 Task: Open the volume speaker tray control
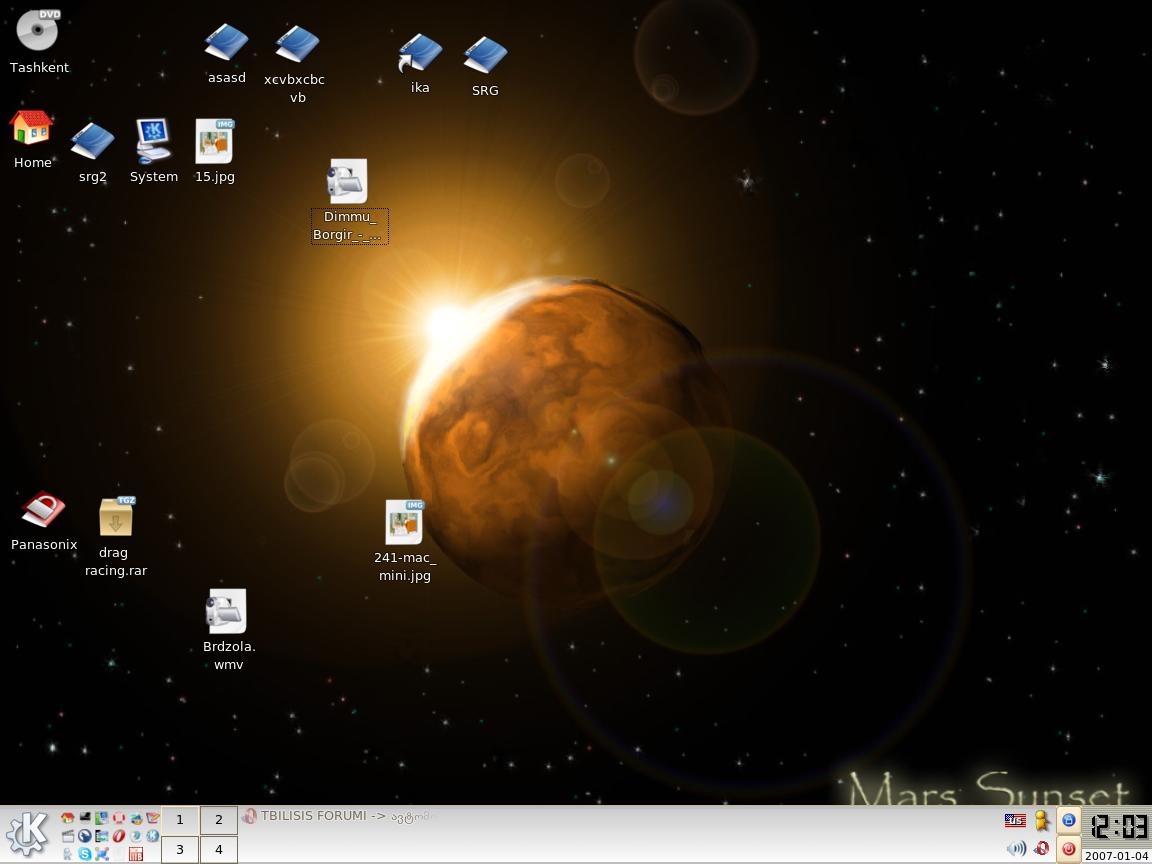pyautogui.click(x=1016, y=848)
